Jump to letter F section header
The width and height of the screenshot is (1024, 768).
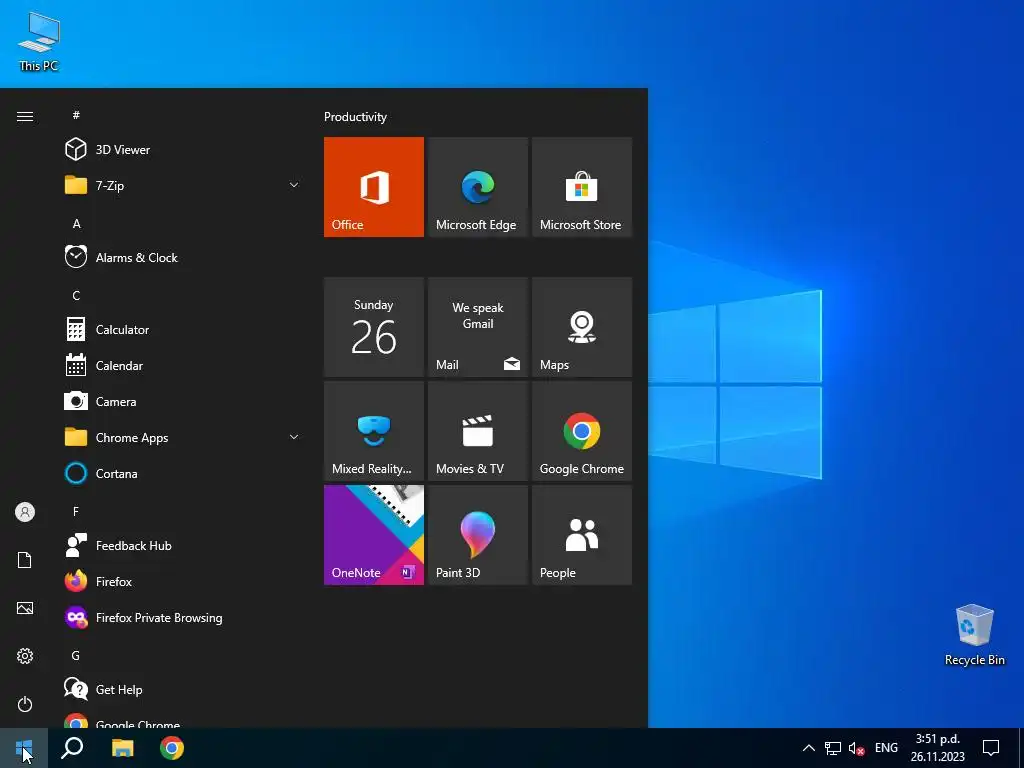pos(76,511)
